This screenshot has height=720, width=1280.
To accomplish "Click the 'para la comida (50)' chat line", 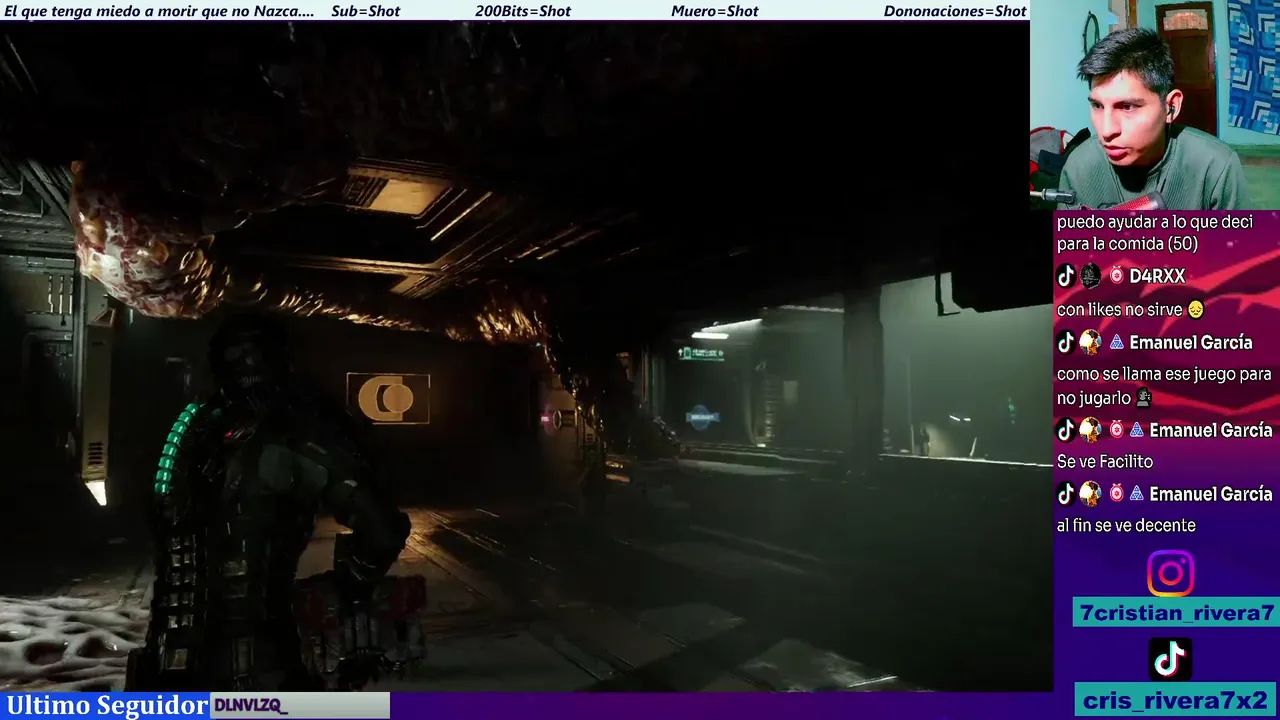I will 1127,244.
